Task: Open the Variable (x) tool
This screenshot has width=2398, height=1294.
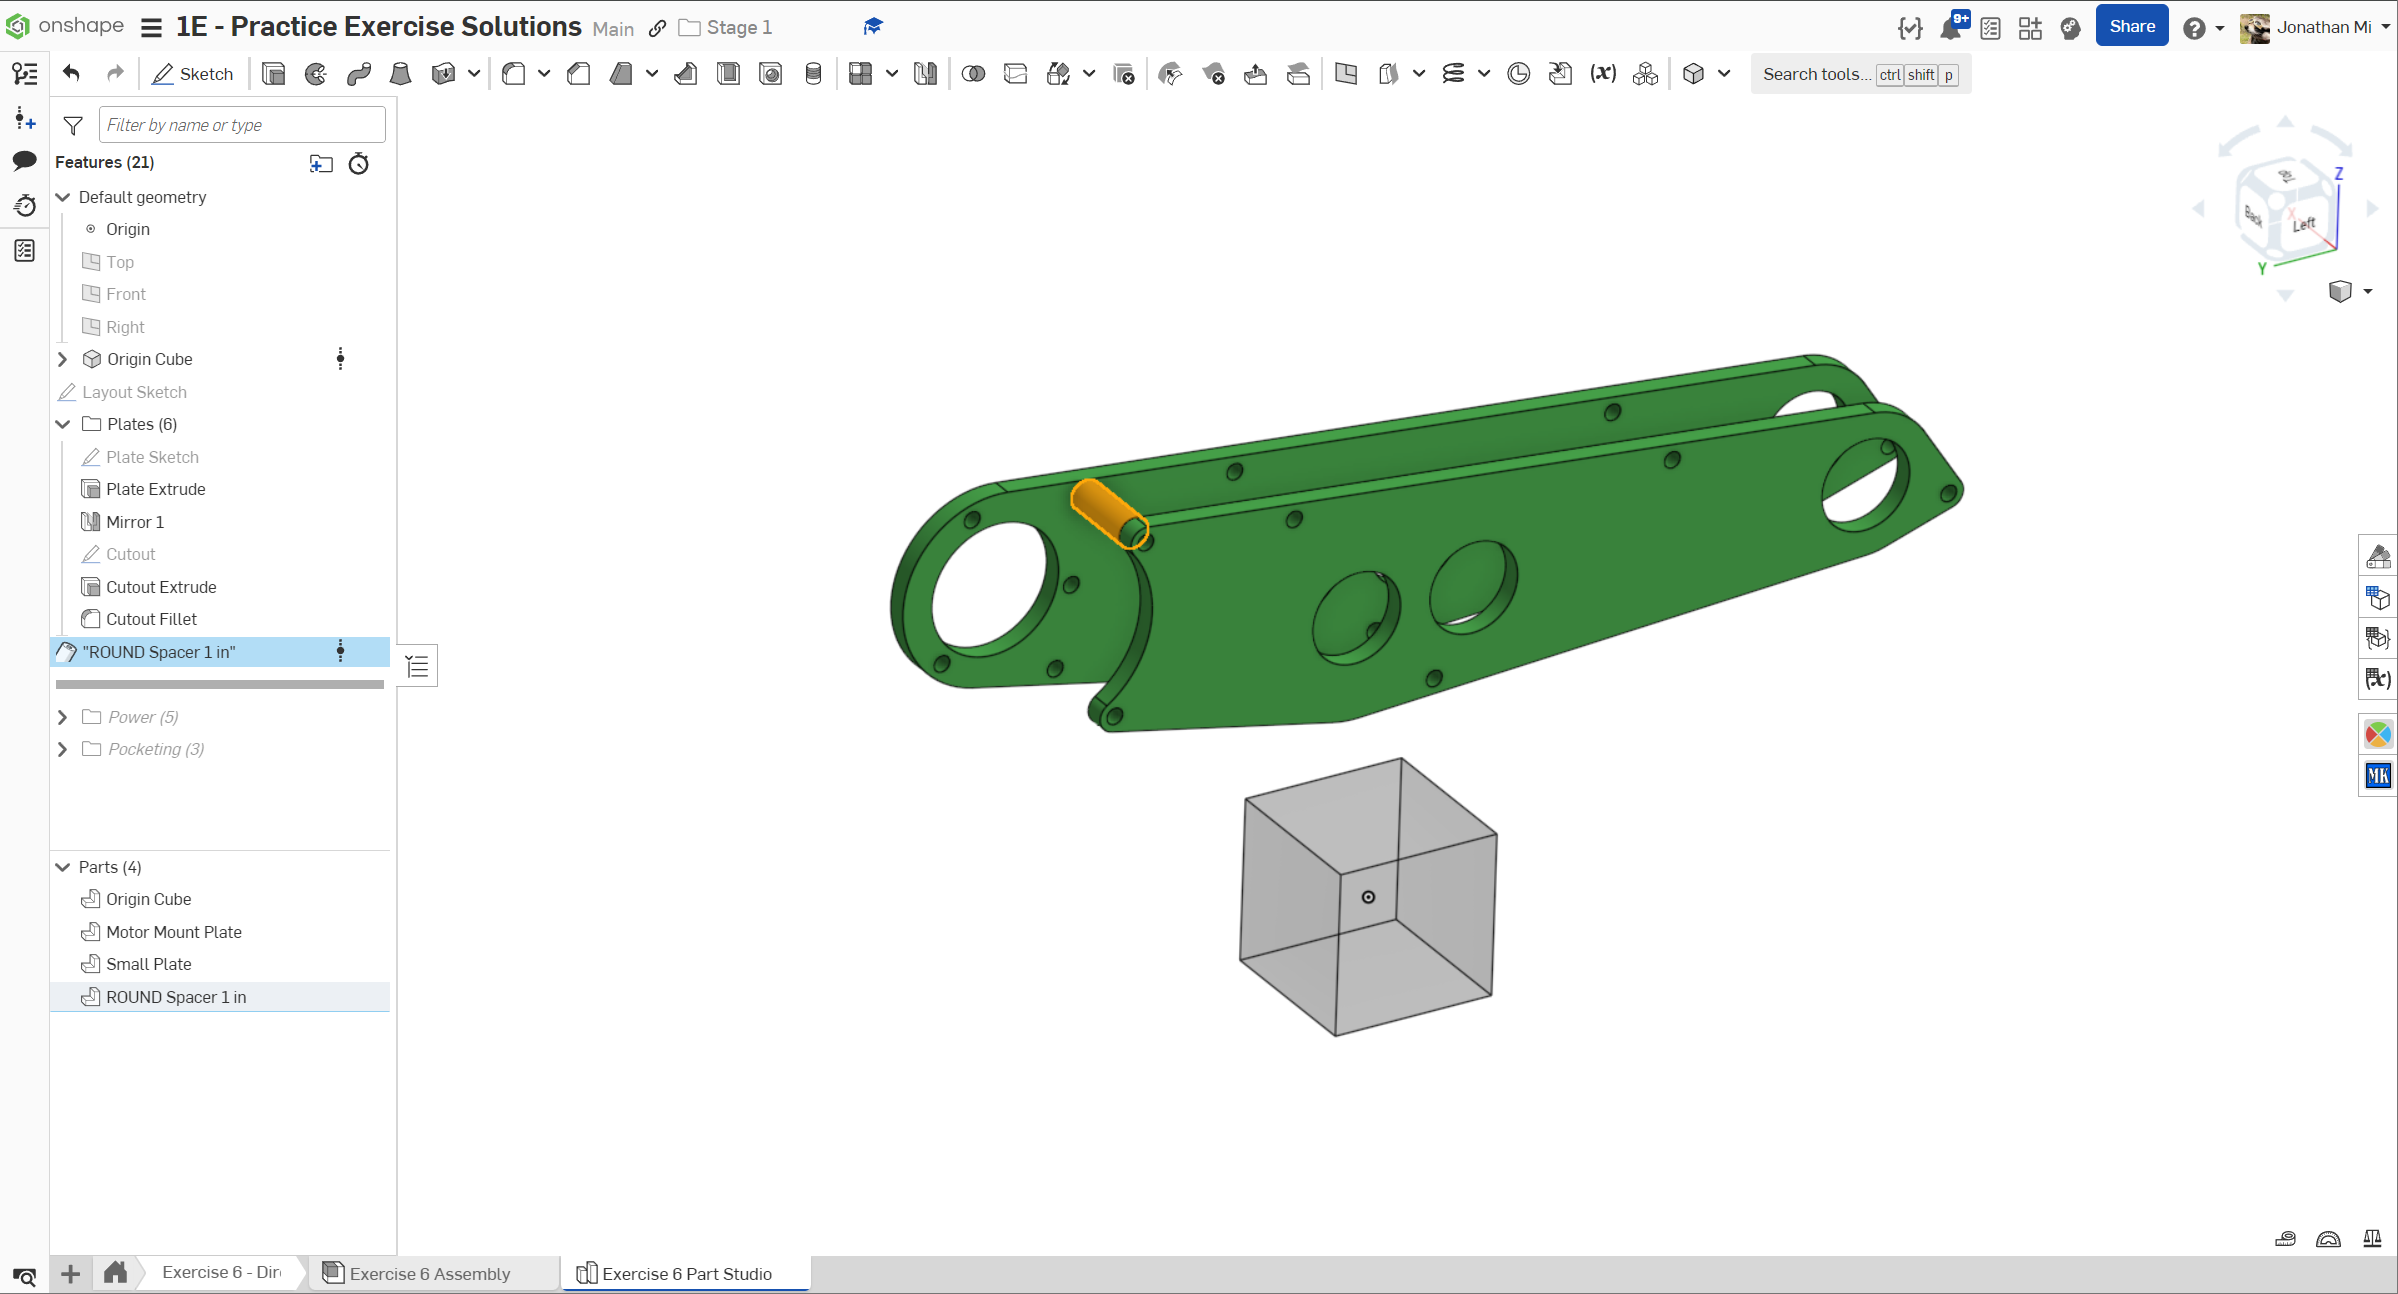Action: (x=1603, y=74)
